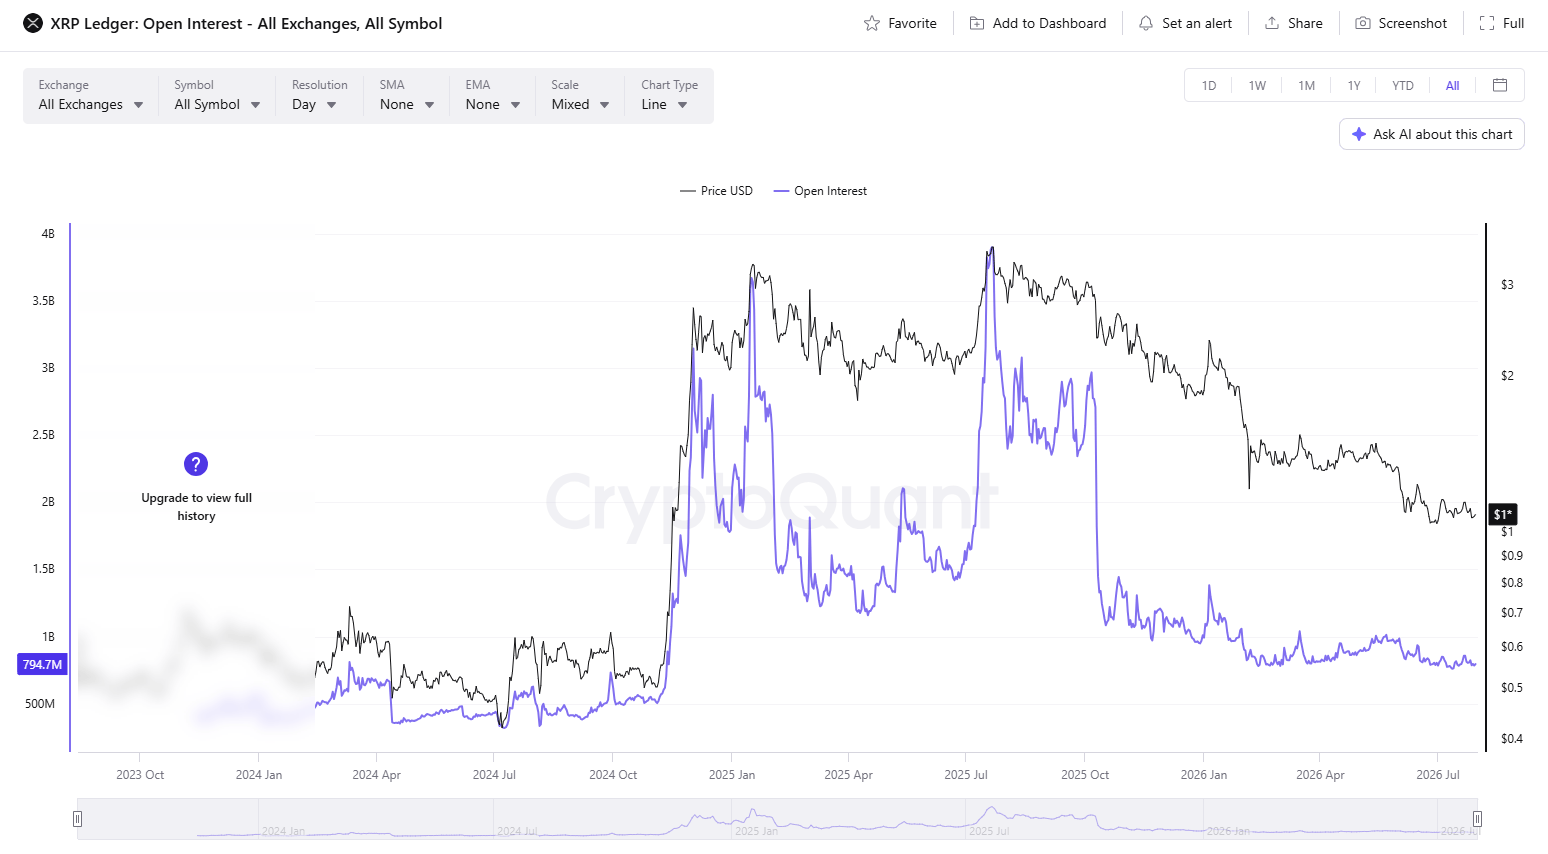Open the EMA None dropdown
This screenshot has width=1548, height=854.
(x=493, y=96)
